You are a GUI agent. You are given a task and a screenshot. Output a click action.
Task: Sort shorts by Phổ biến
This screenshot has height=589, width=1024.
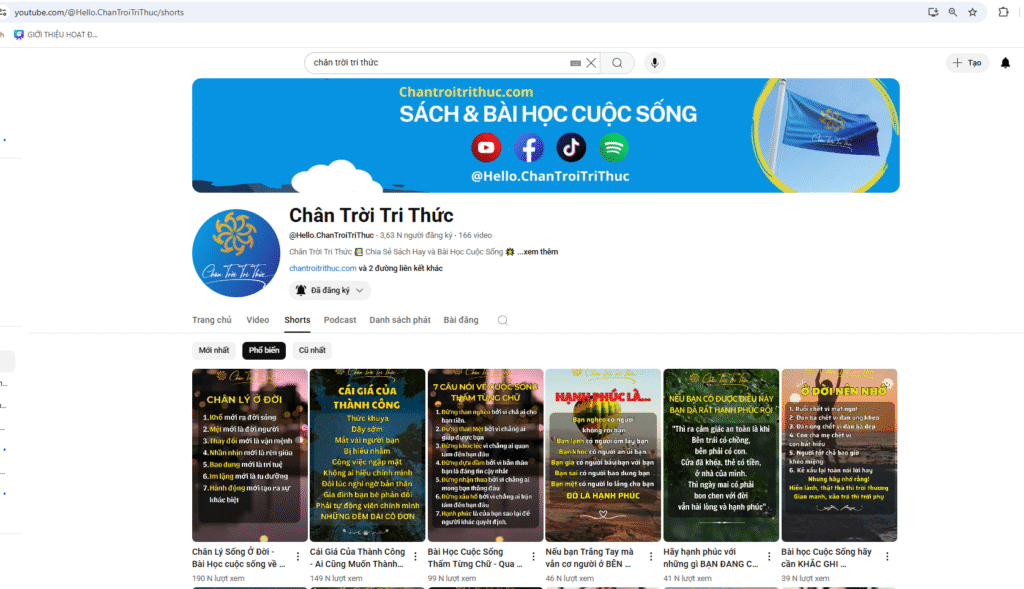[x=264, y=350]
